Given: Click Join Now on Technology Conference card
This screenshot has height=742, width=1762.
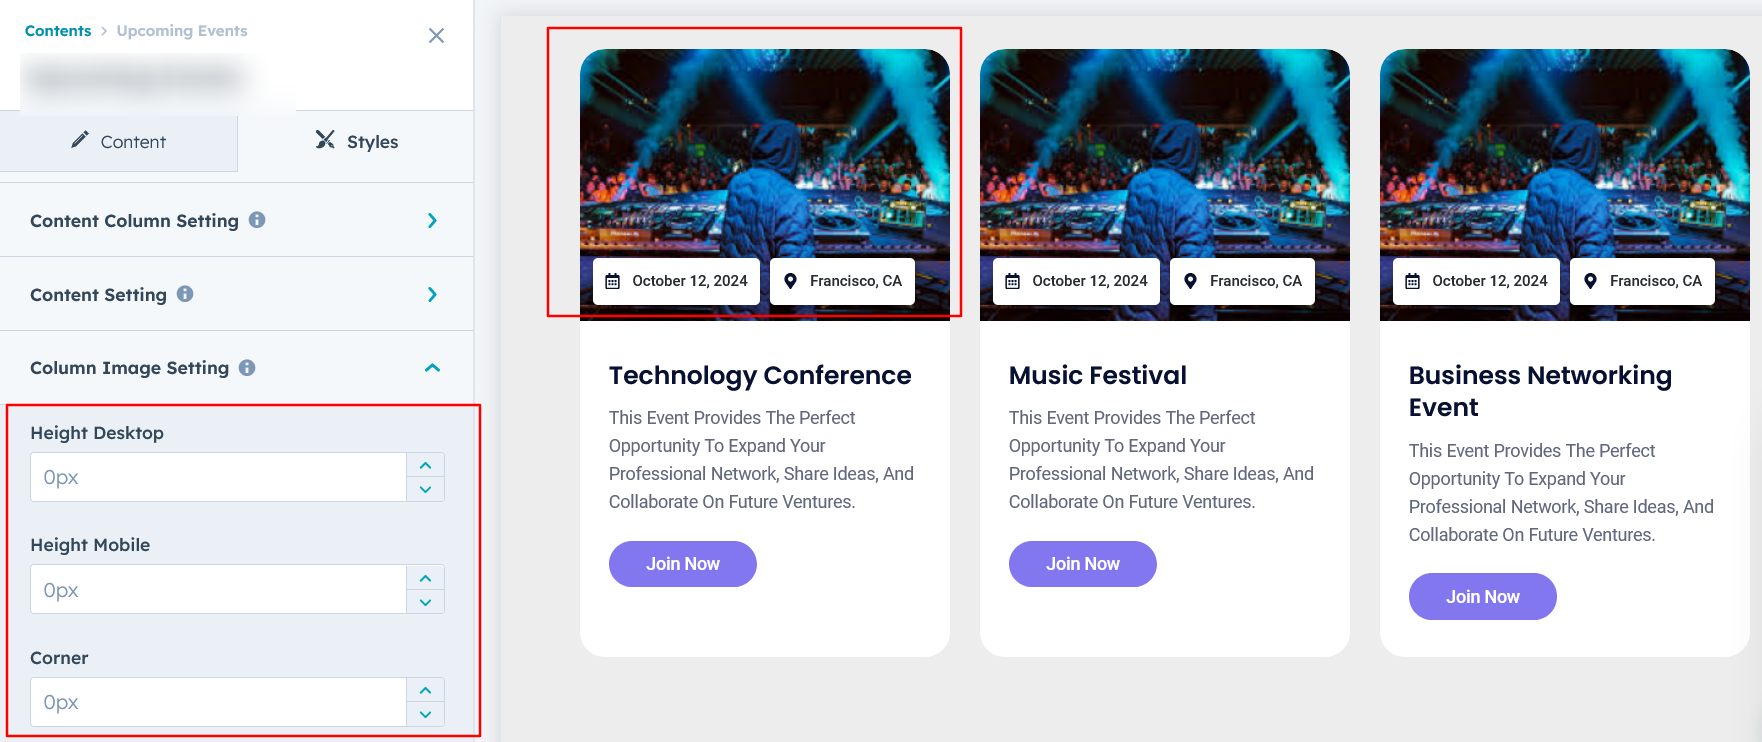Looking at the screenshot, I should pos(682,564).
